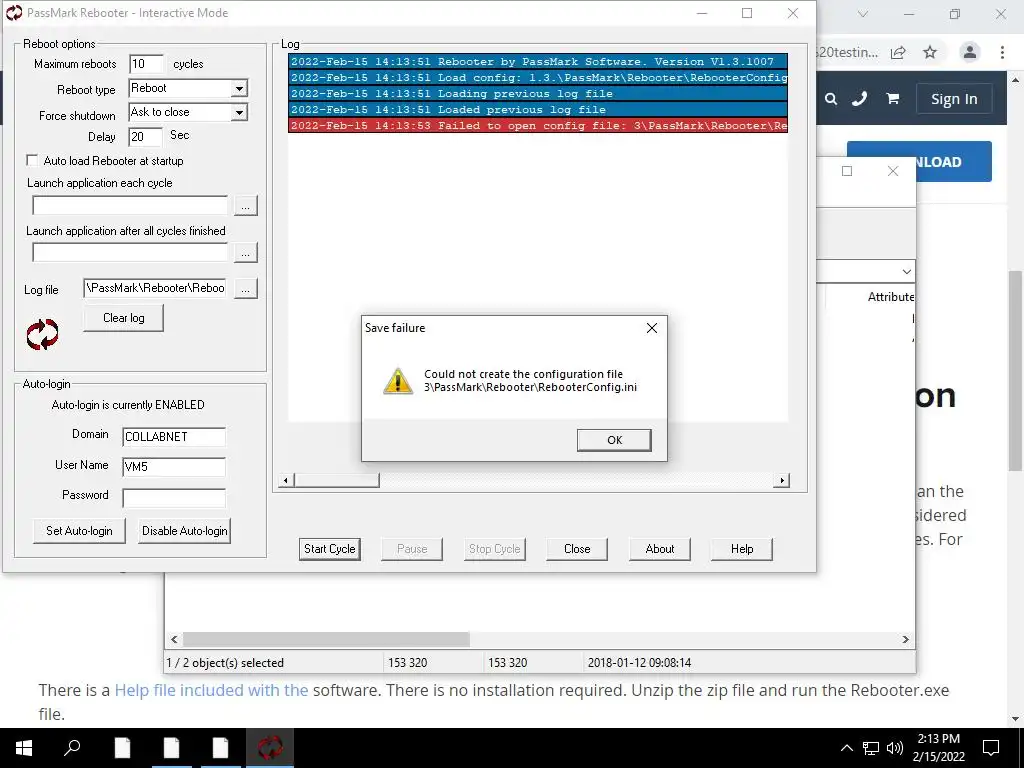1024x768 pixels.
Task: Click the log horizontal scrollbar thumb
Action: pos(336,481)
